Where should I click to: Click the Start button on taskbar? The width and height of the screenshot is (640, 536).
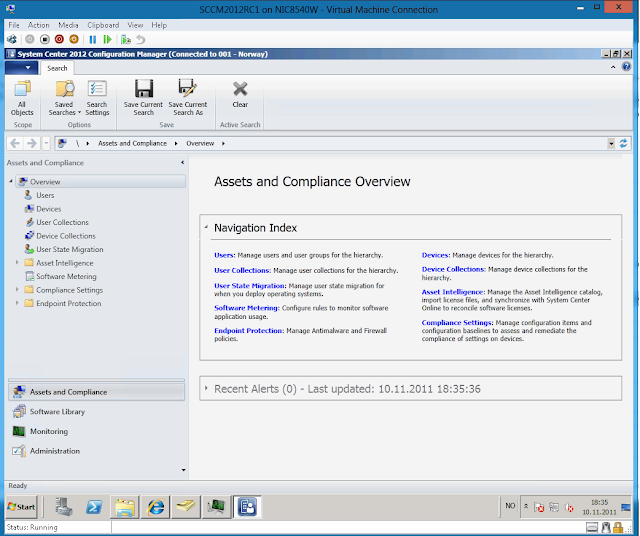point(21,507)
